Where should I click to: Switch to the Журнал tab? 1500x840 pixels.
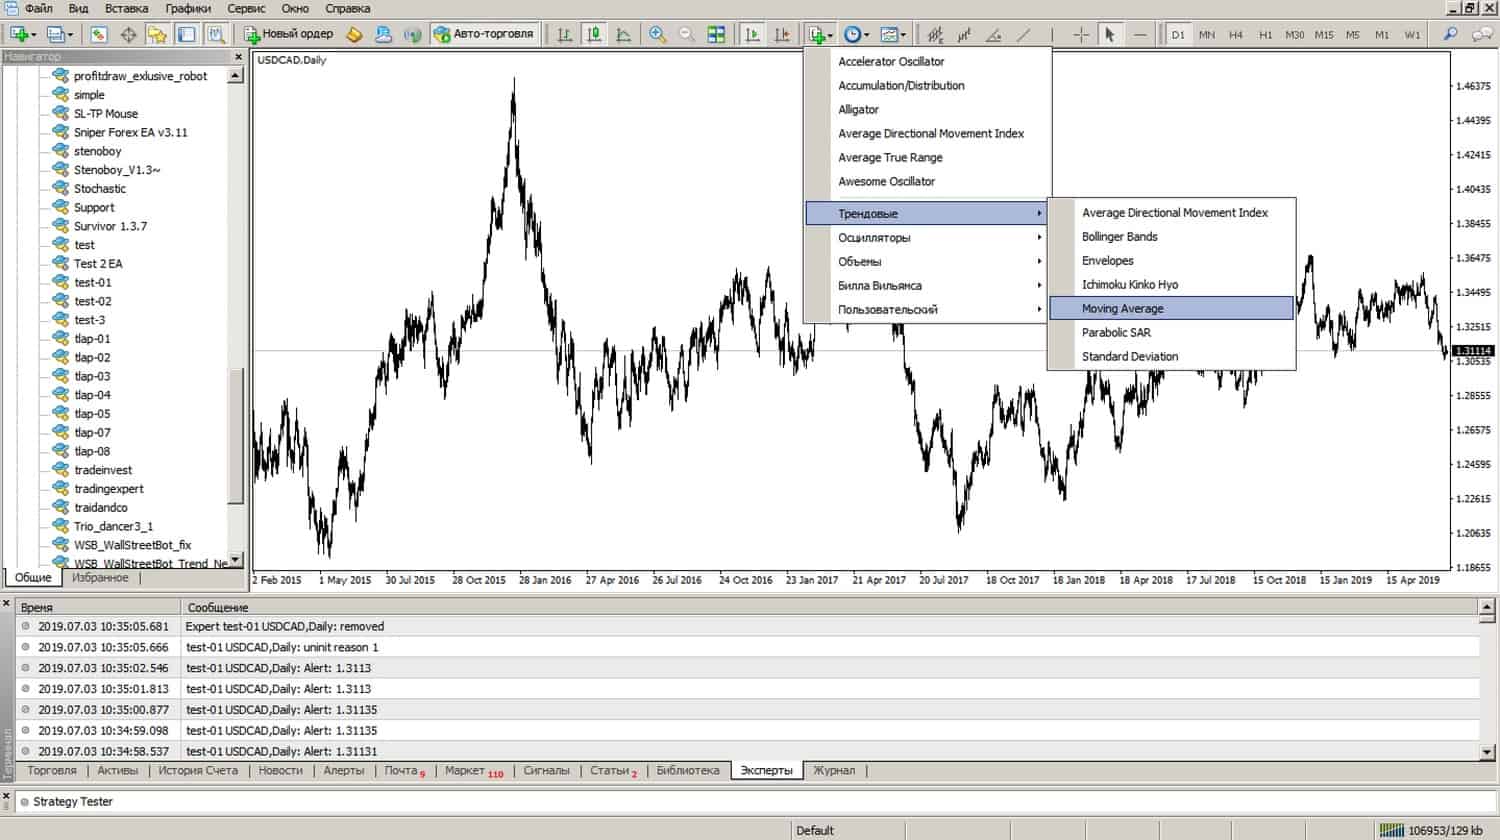click(833, 771)
